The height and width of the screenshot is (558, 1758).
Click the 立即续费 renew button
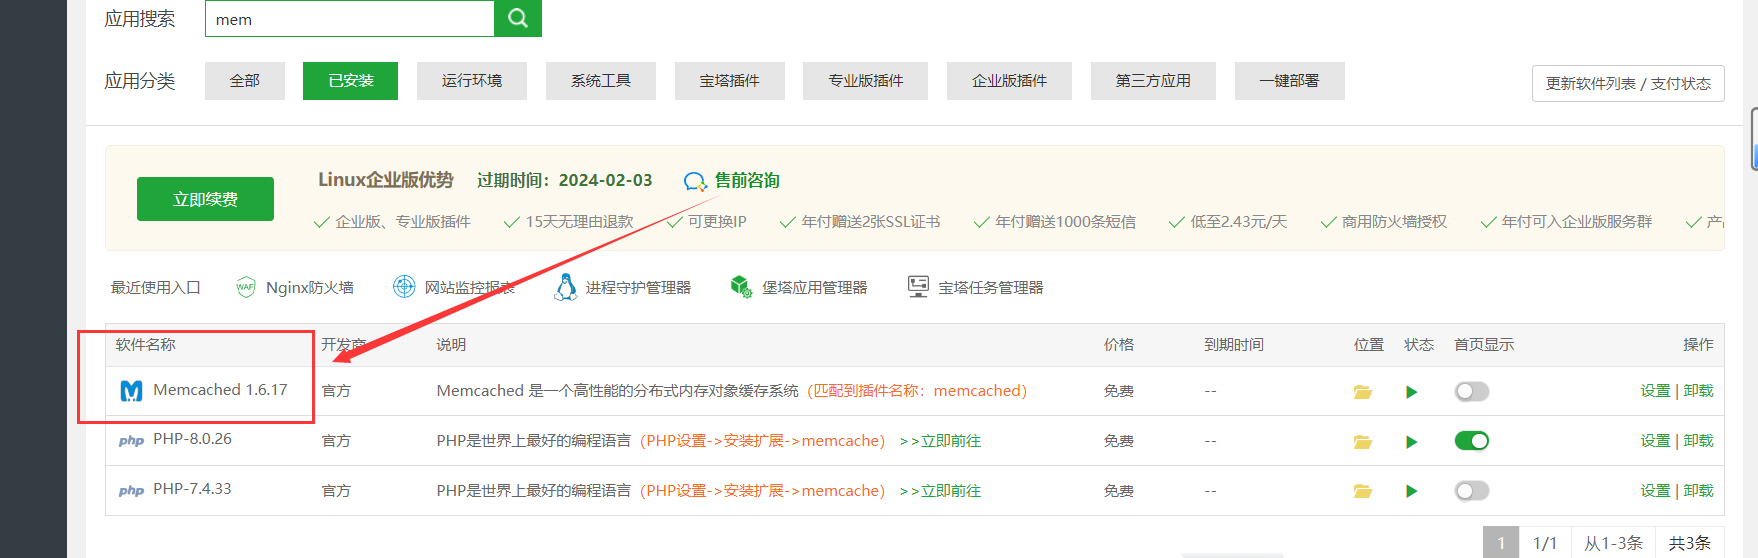205,199
